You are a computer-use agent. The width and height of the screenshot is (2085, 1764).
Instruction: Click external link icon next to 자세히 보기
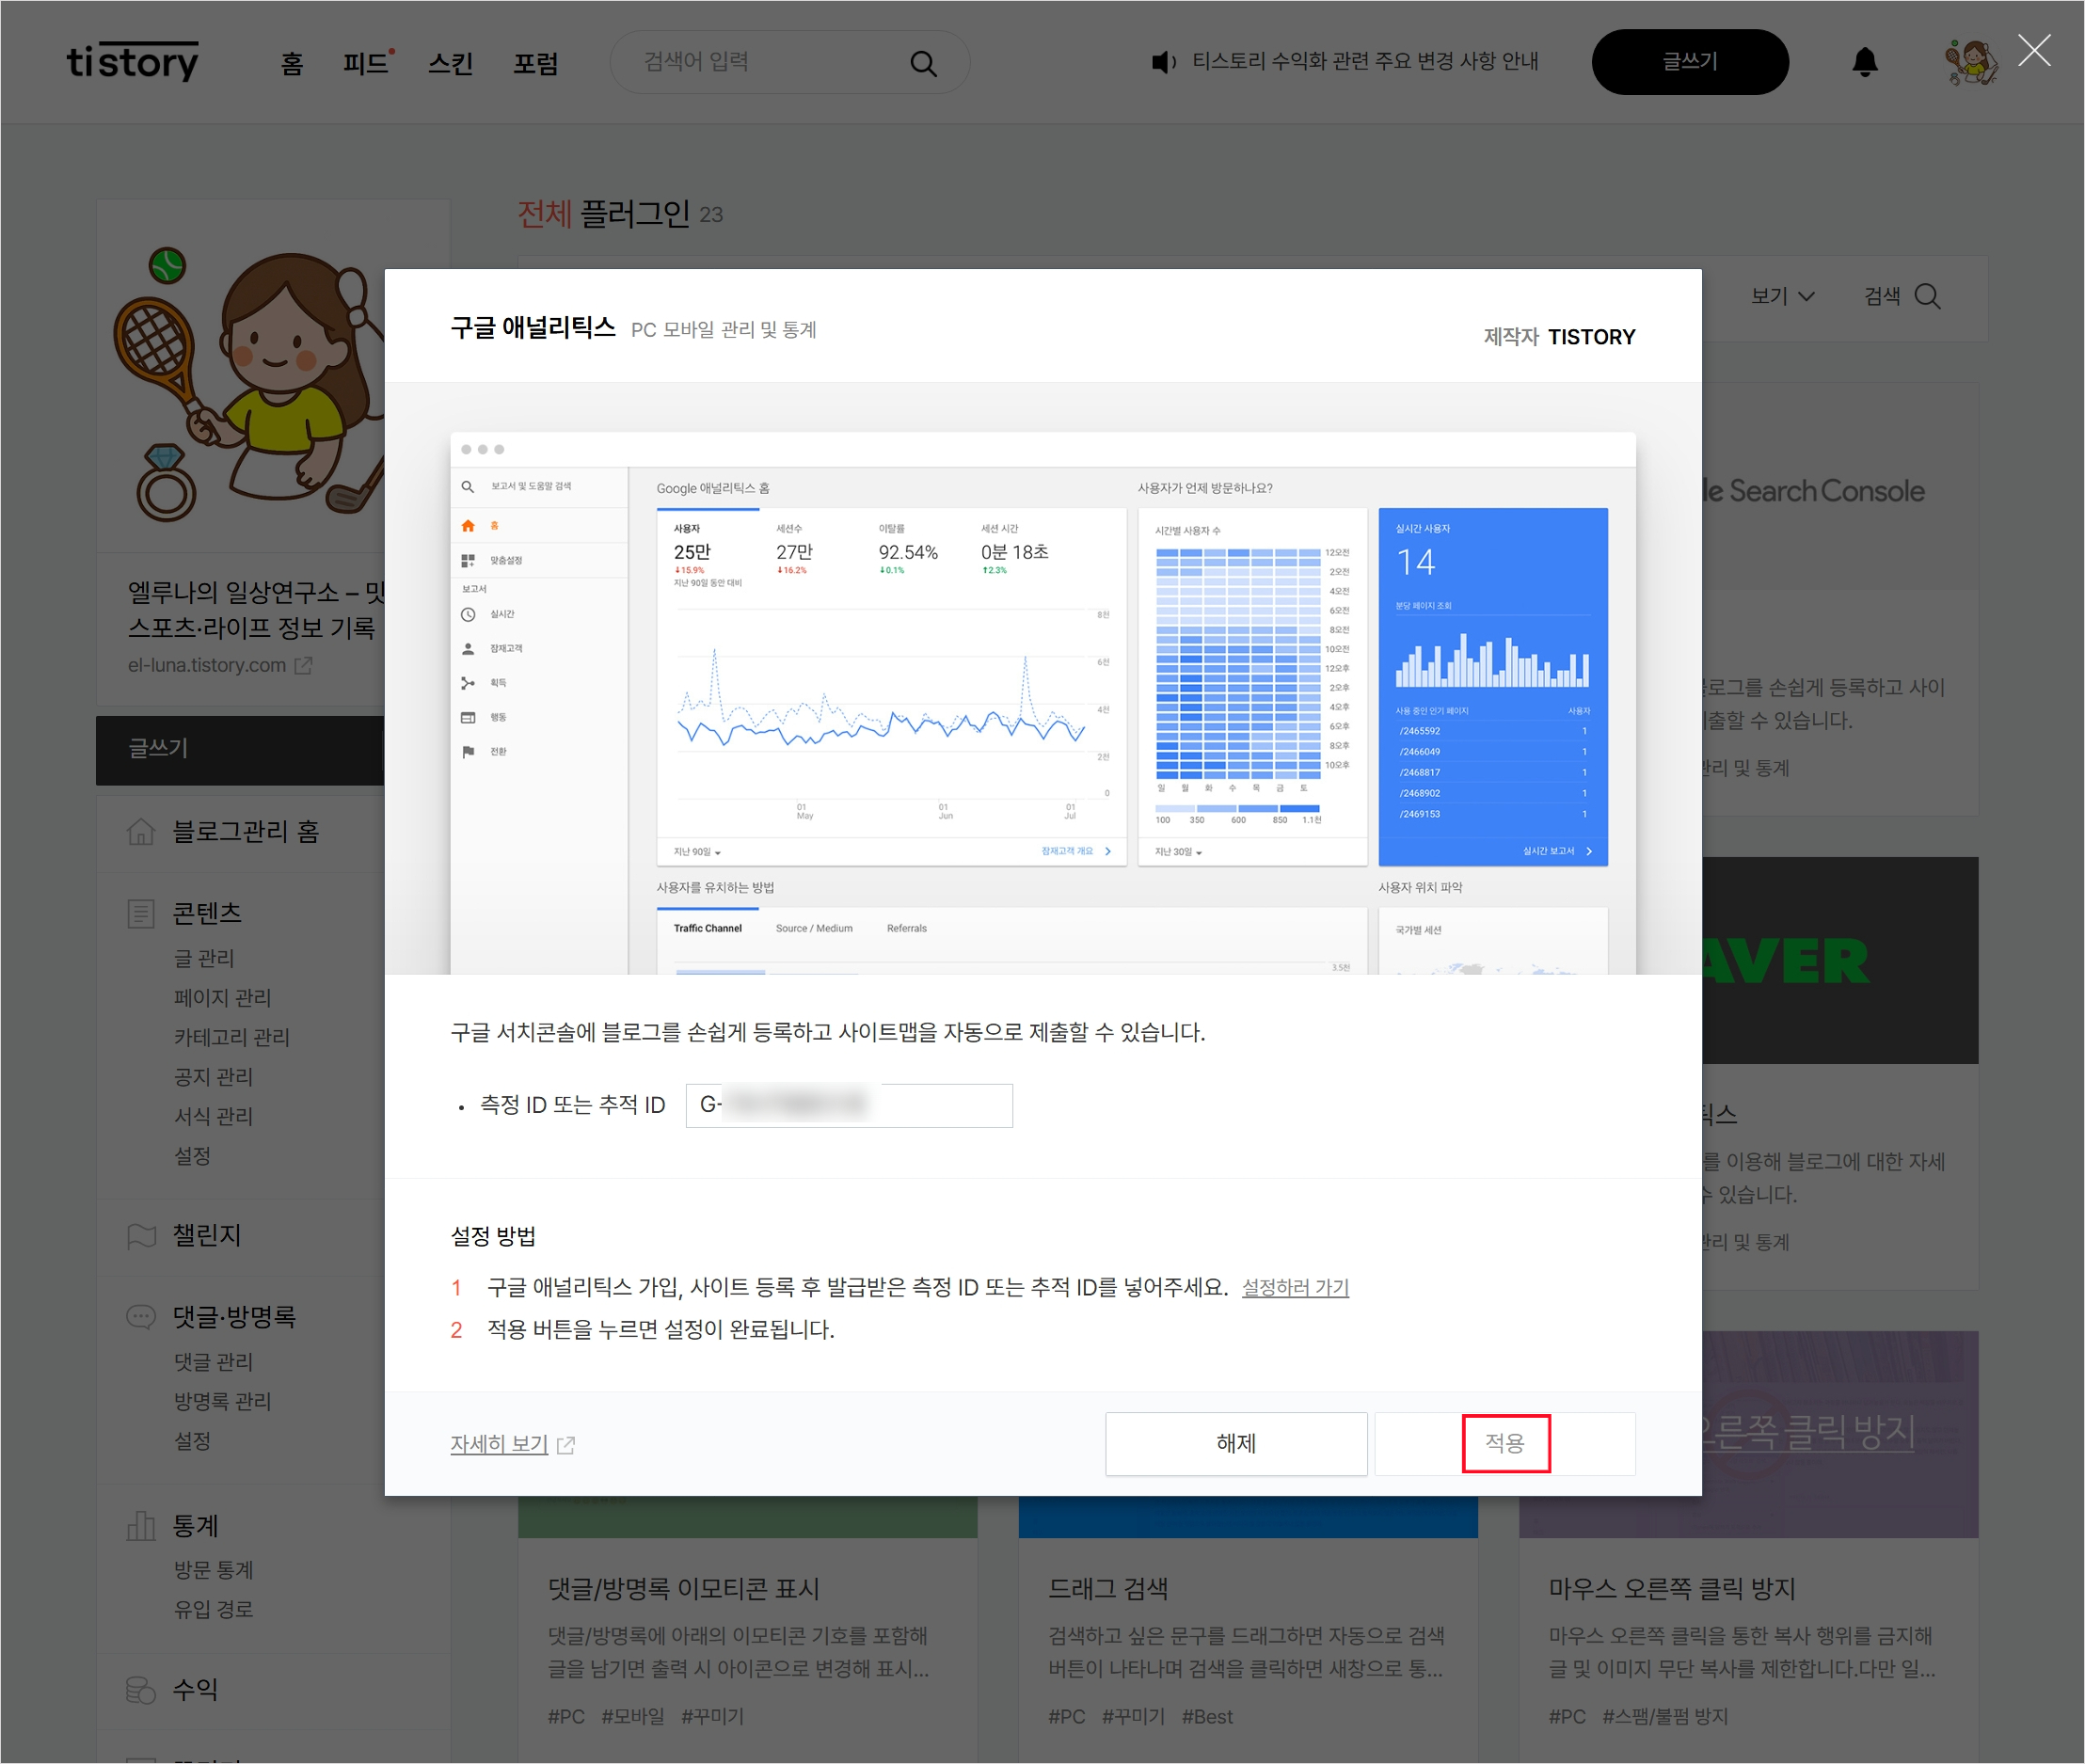(x=566, y=1445)
